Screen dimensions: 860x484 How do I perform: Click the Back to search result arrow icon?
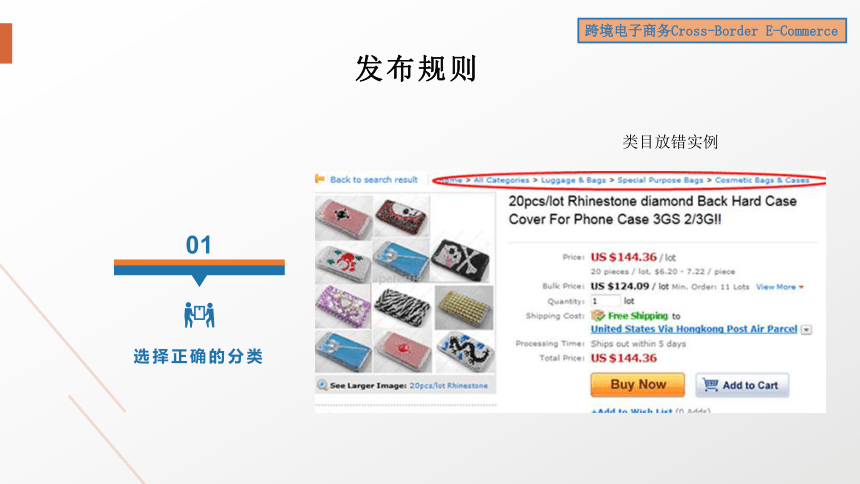coord(320,179)
